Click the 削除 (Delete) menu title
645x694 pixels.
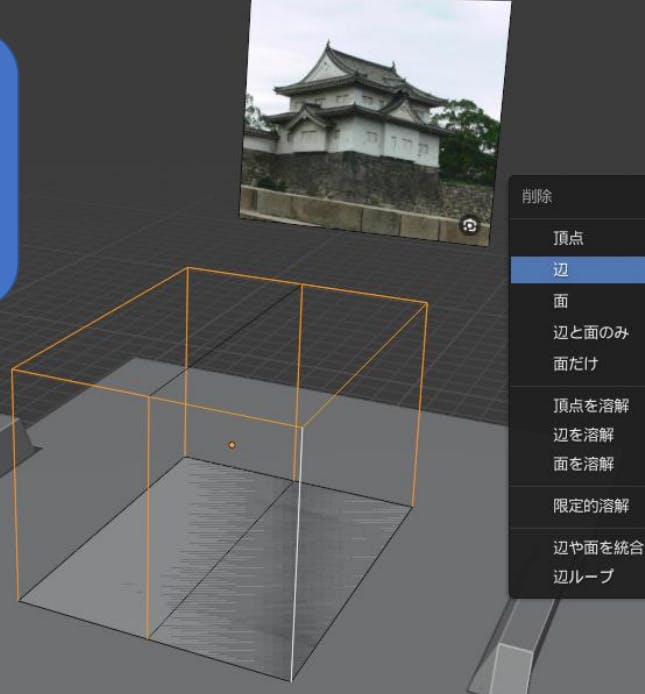point(537,197)
